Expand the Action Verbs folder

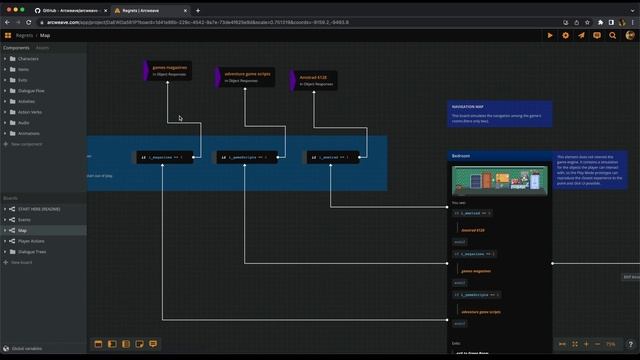click(5, 112)
